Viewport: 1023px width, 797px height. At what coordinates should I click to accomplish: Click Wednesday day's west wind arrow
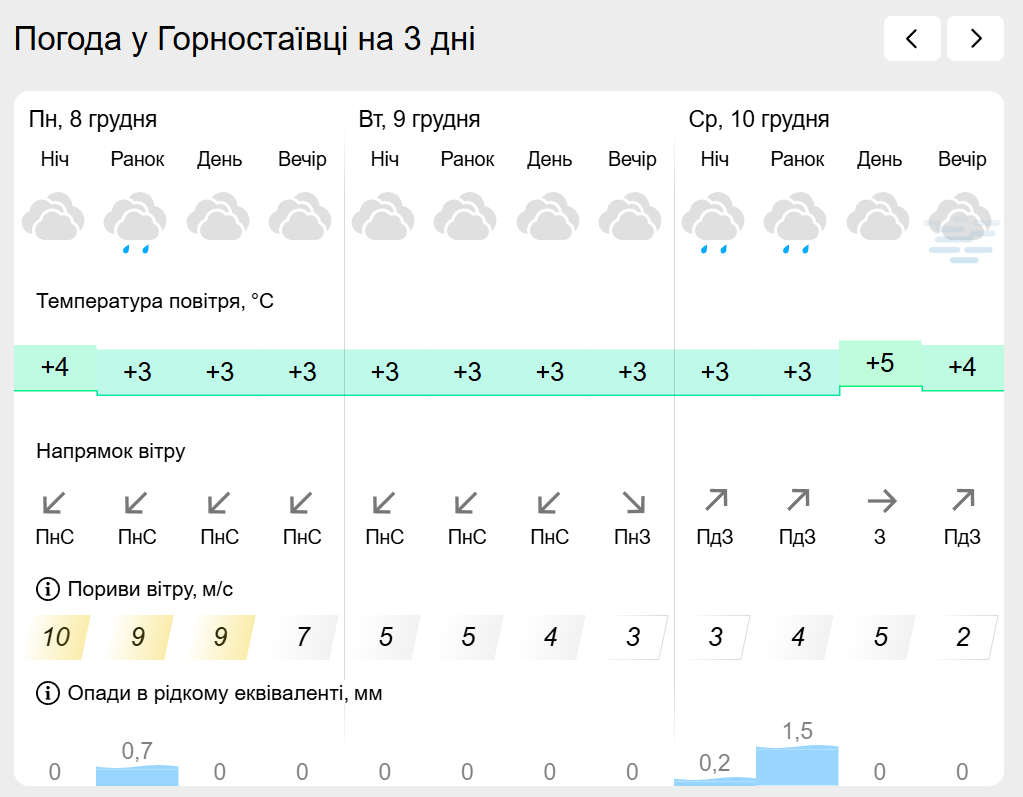coord(880,501)
